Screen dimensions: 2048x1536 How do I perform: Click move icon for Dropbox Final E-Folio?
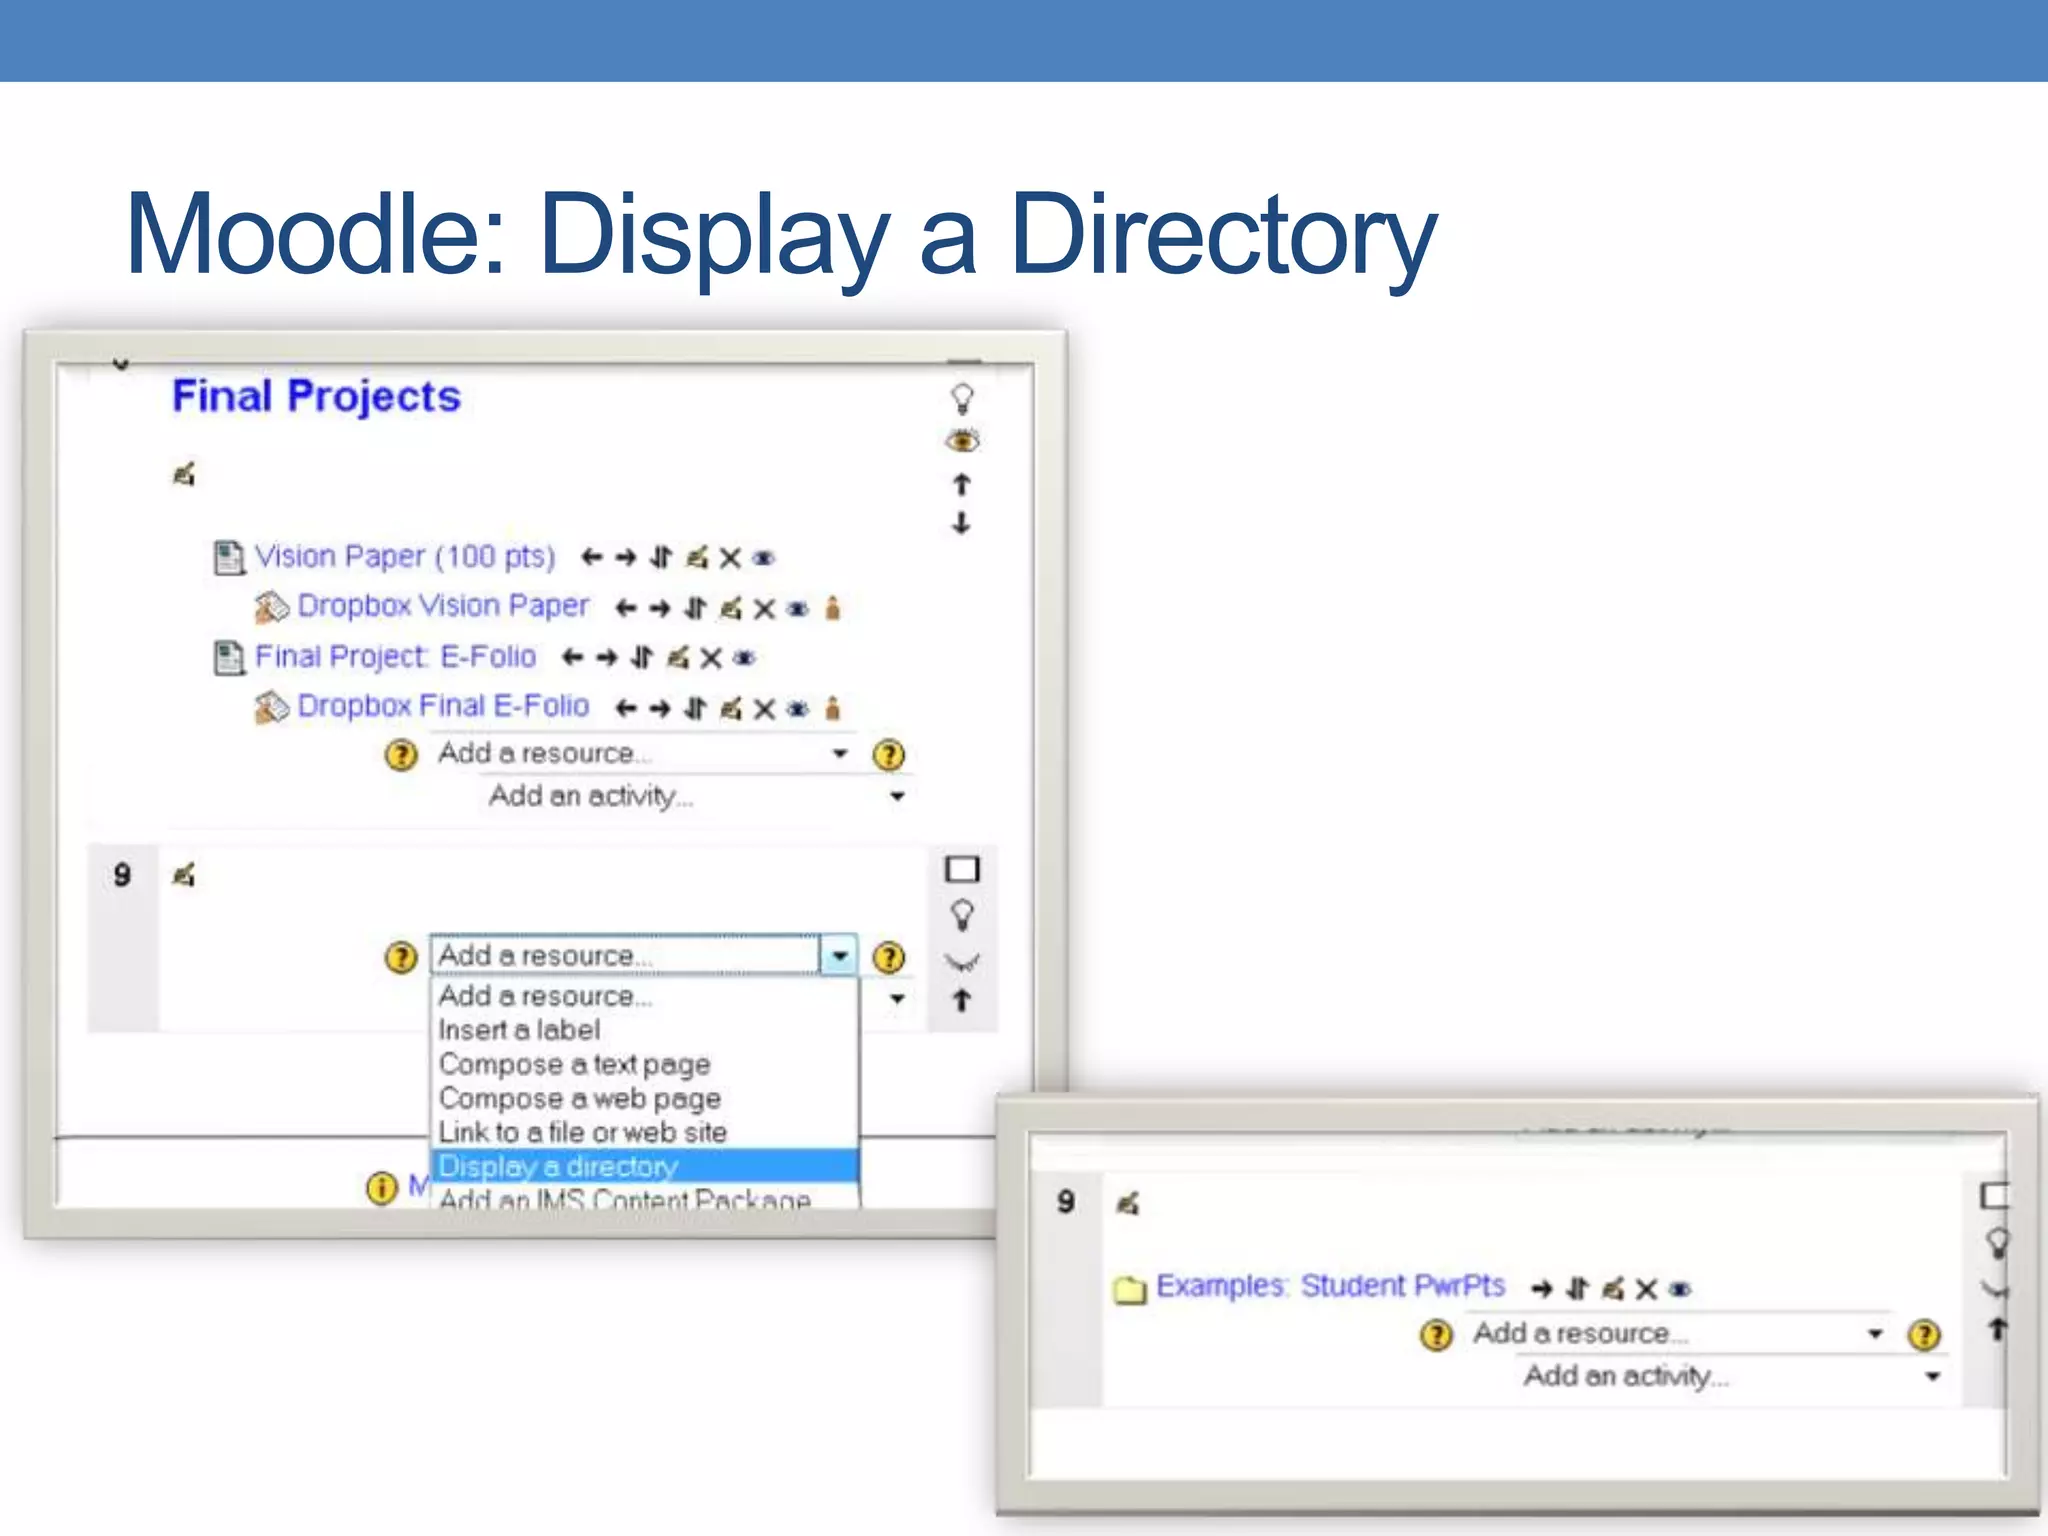[x=695, y=708]
